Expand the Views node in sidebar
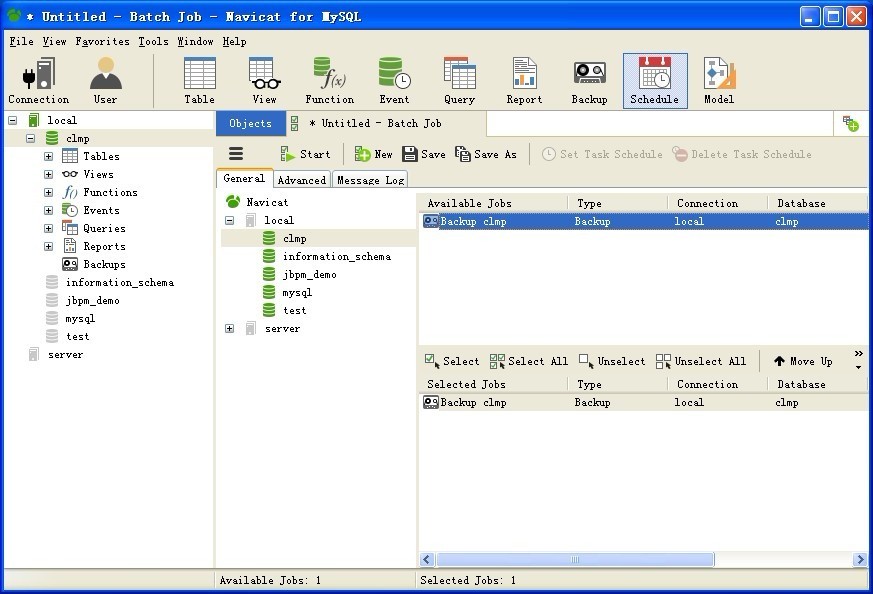The width and height of the screenshot is (873, 594). coord(48,174)
